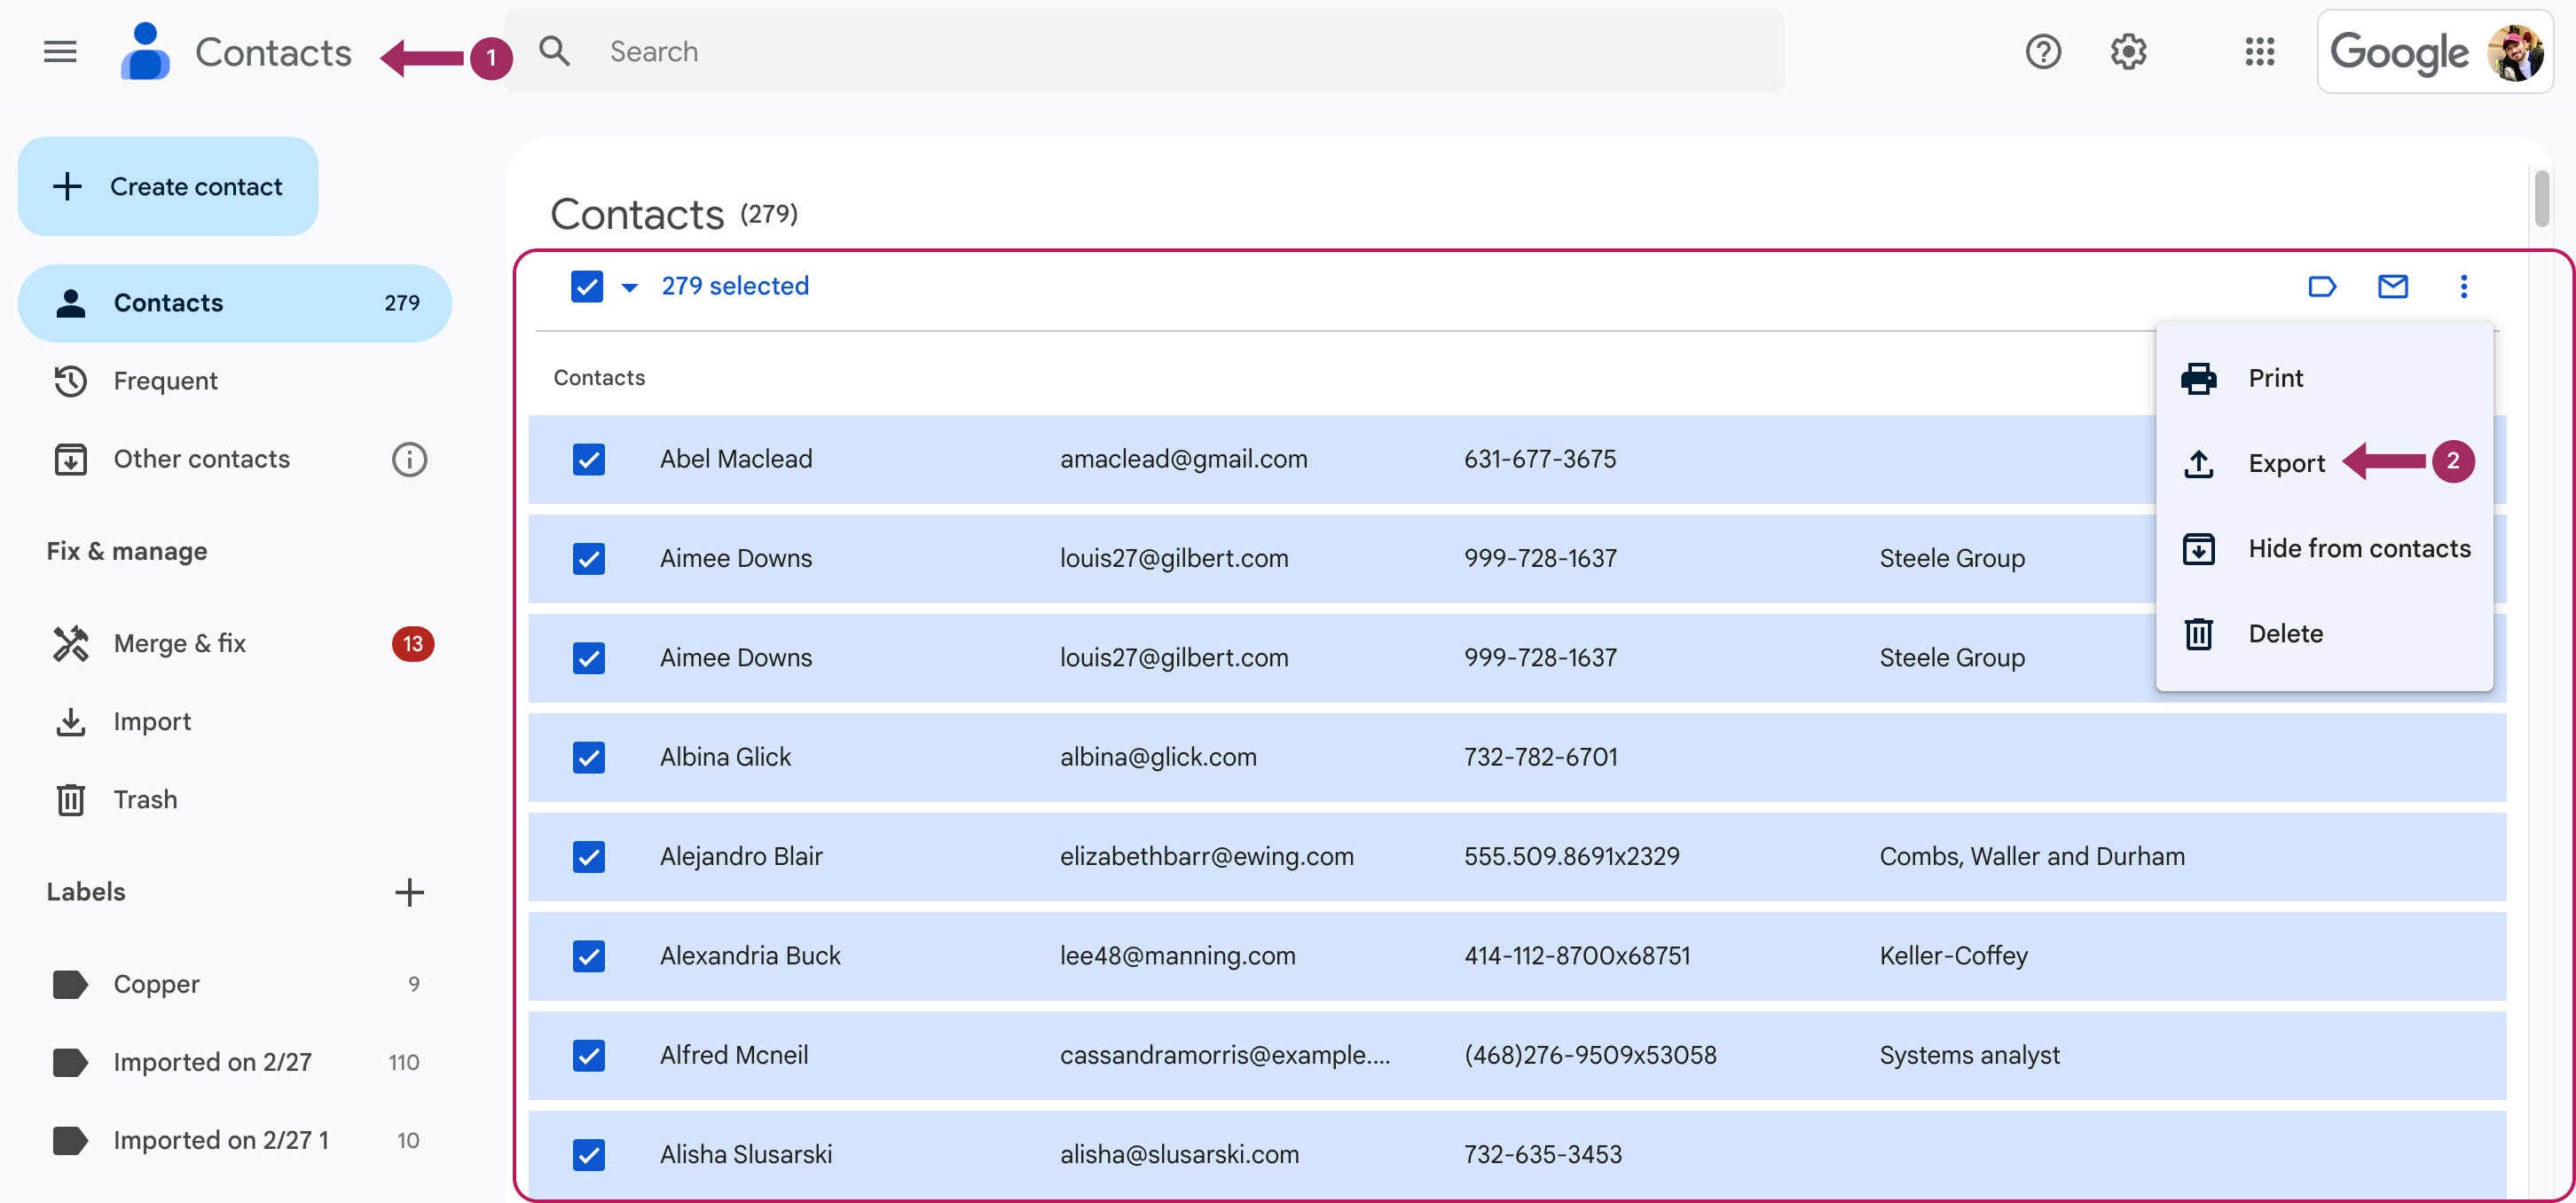Viewport: 2576px width, 1203px height.
Task: Expand the selection options dropdown arrow
Action: [x=629, y=288]
